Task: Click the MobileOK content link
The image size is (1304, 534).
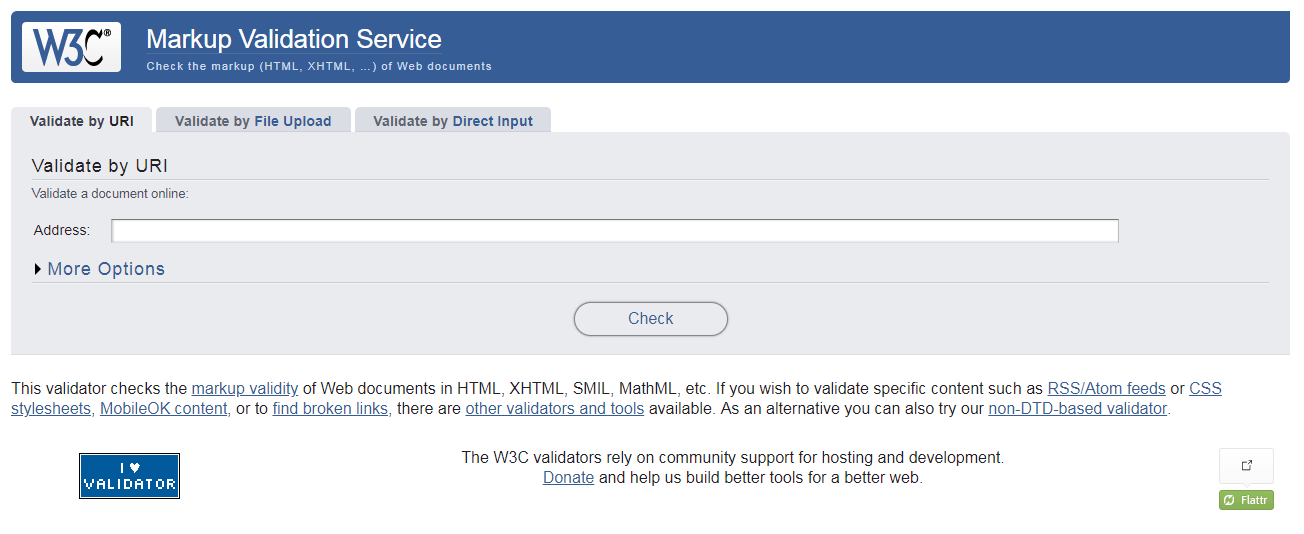Action: click(163, 408)
